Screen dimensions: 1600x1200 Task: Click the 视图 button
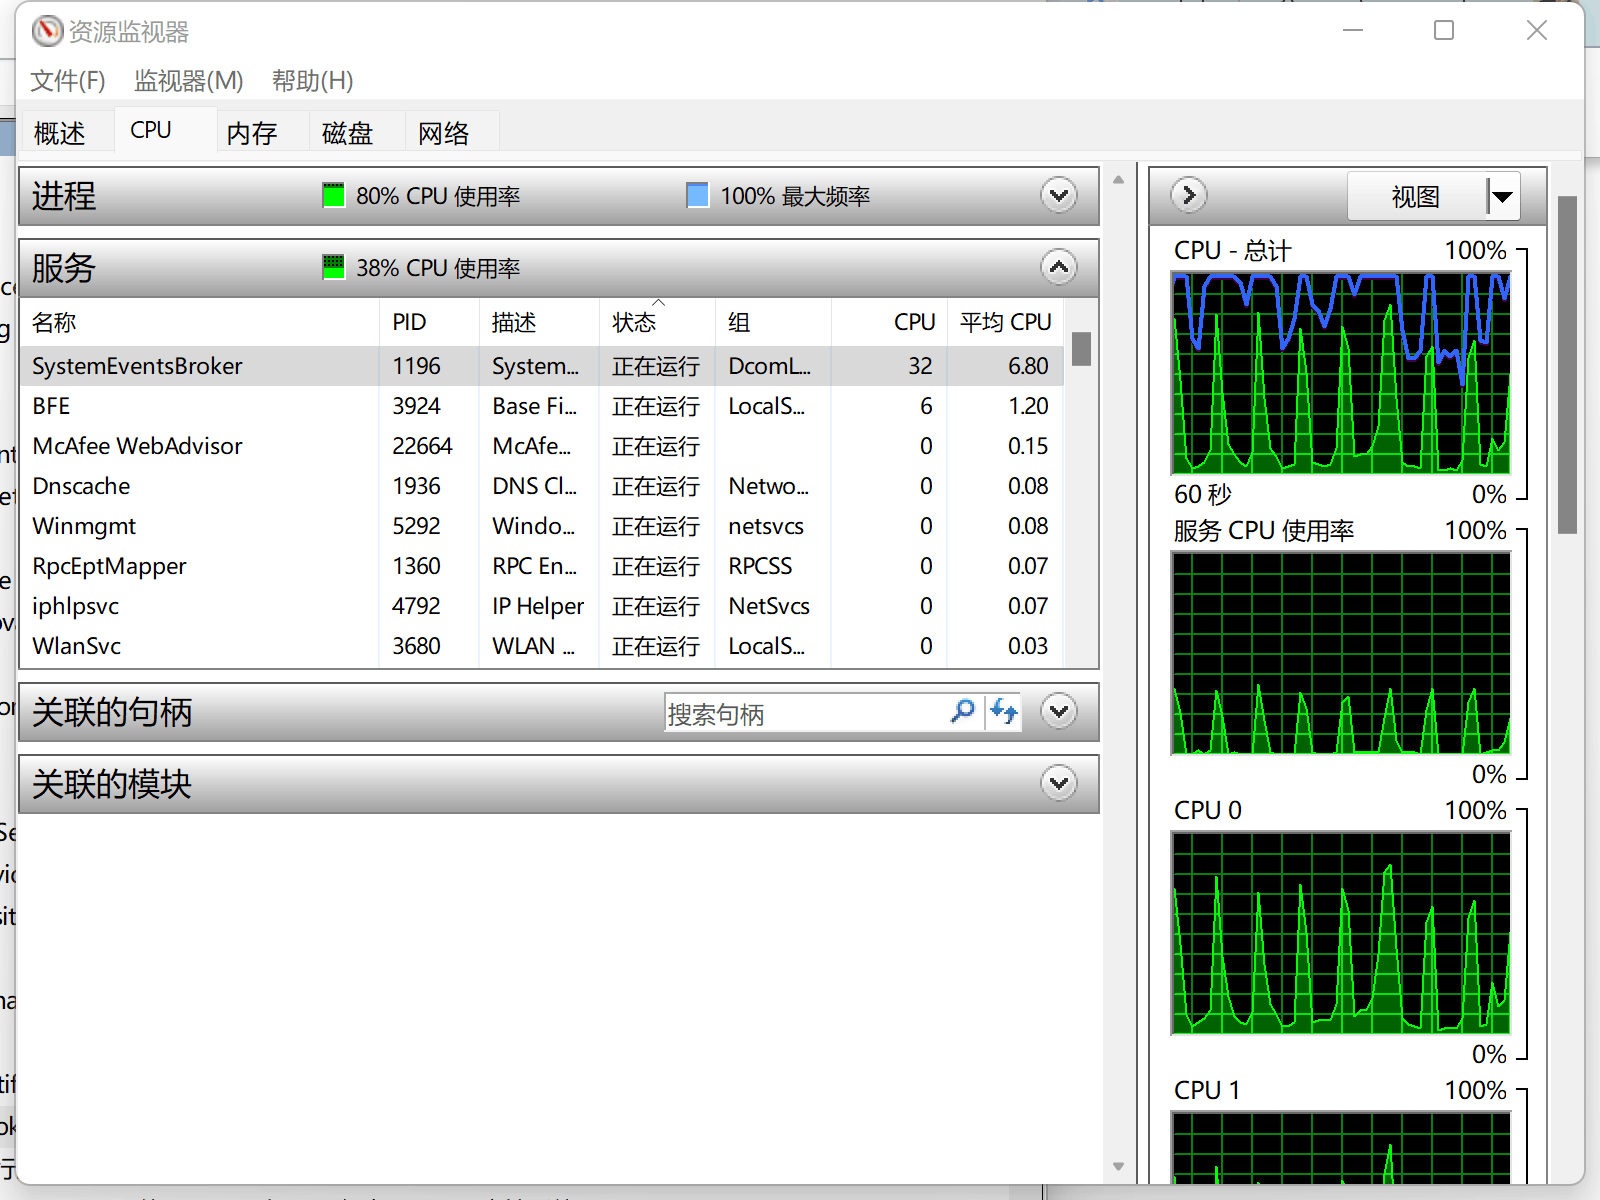pyautogui.click(x=1416, y=197)
